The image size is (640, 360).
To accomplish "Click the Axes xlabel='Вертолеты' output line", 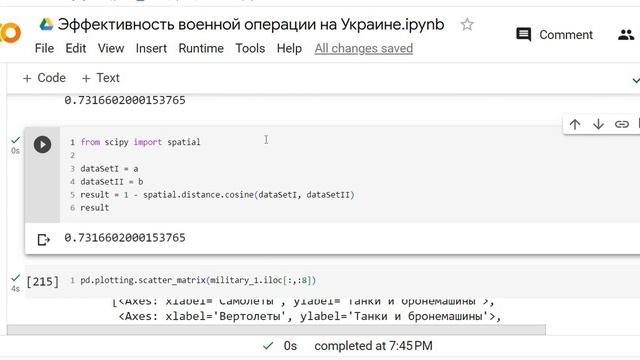I will click(309, 316).
